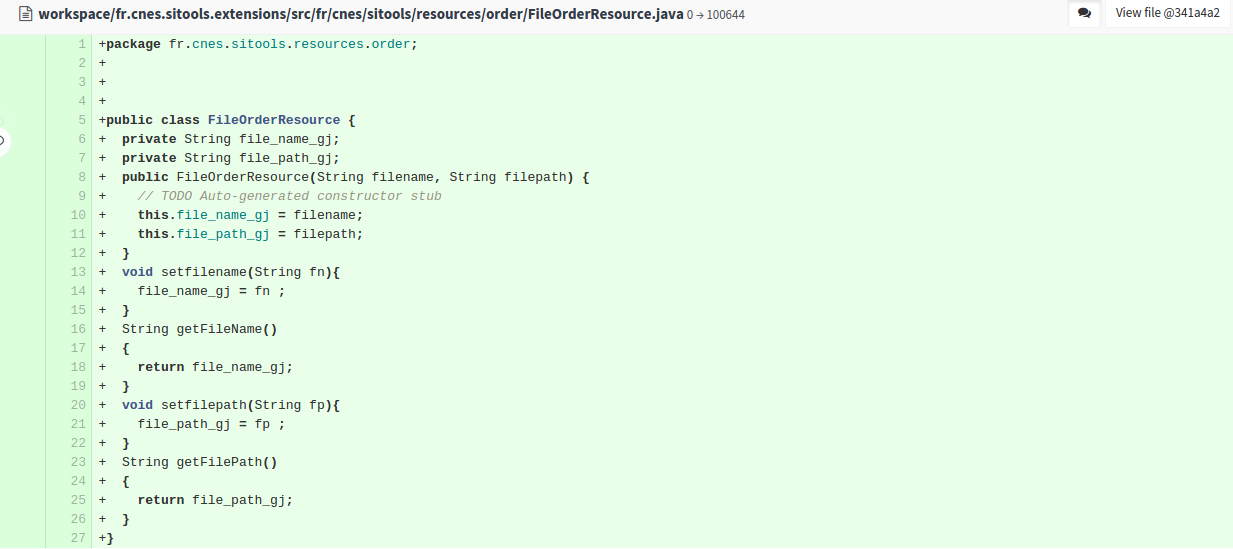The width and height of the screenshot is (1233, 549).
Task: Click line number 27 at the bottom
Action: point(79,539)
